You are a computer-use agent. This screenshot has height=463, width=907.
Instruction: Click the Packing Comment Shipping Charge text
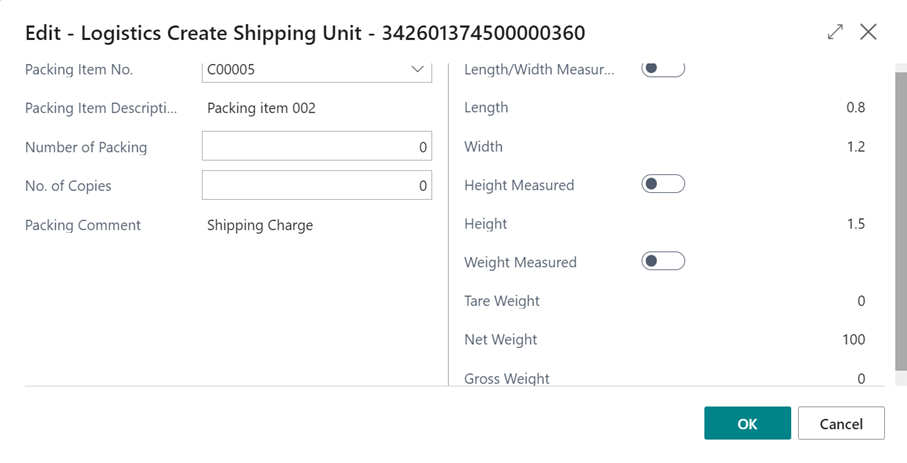point(260,226)
